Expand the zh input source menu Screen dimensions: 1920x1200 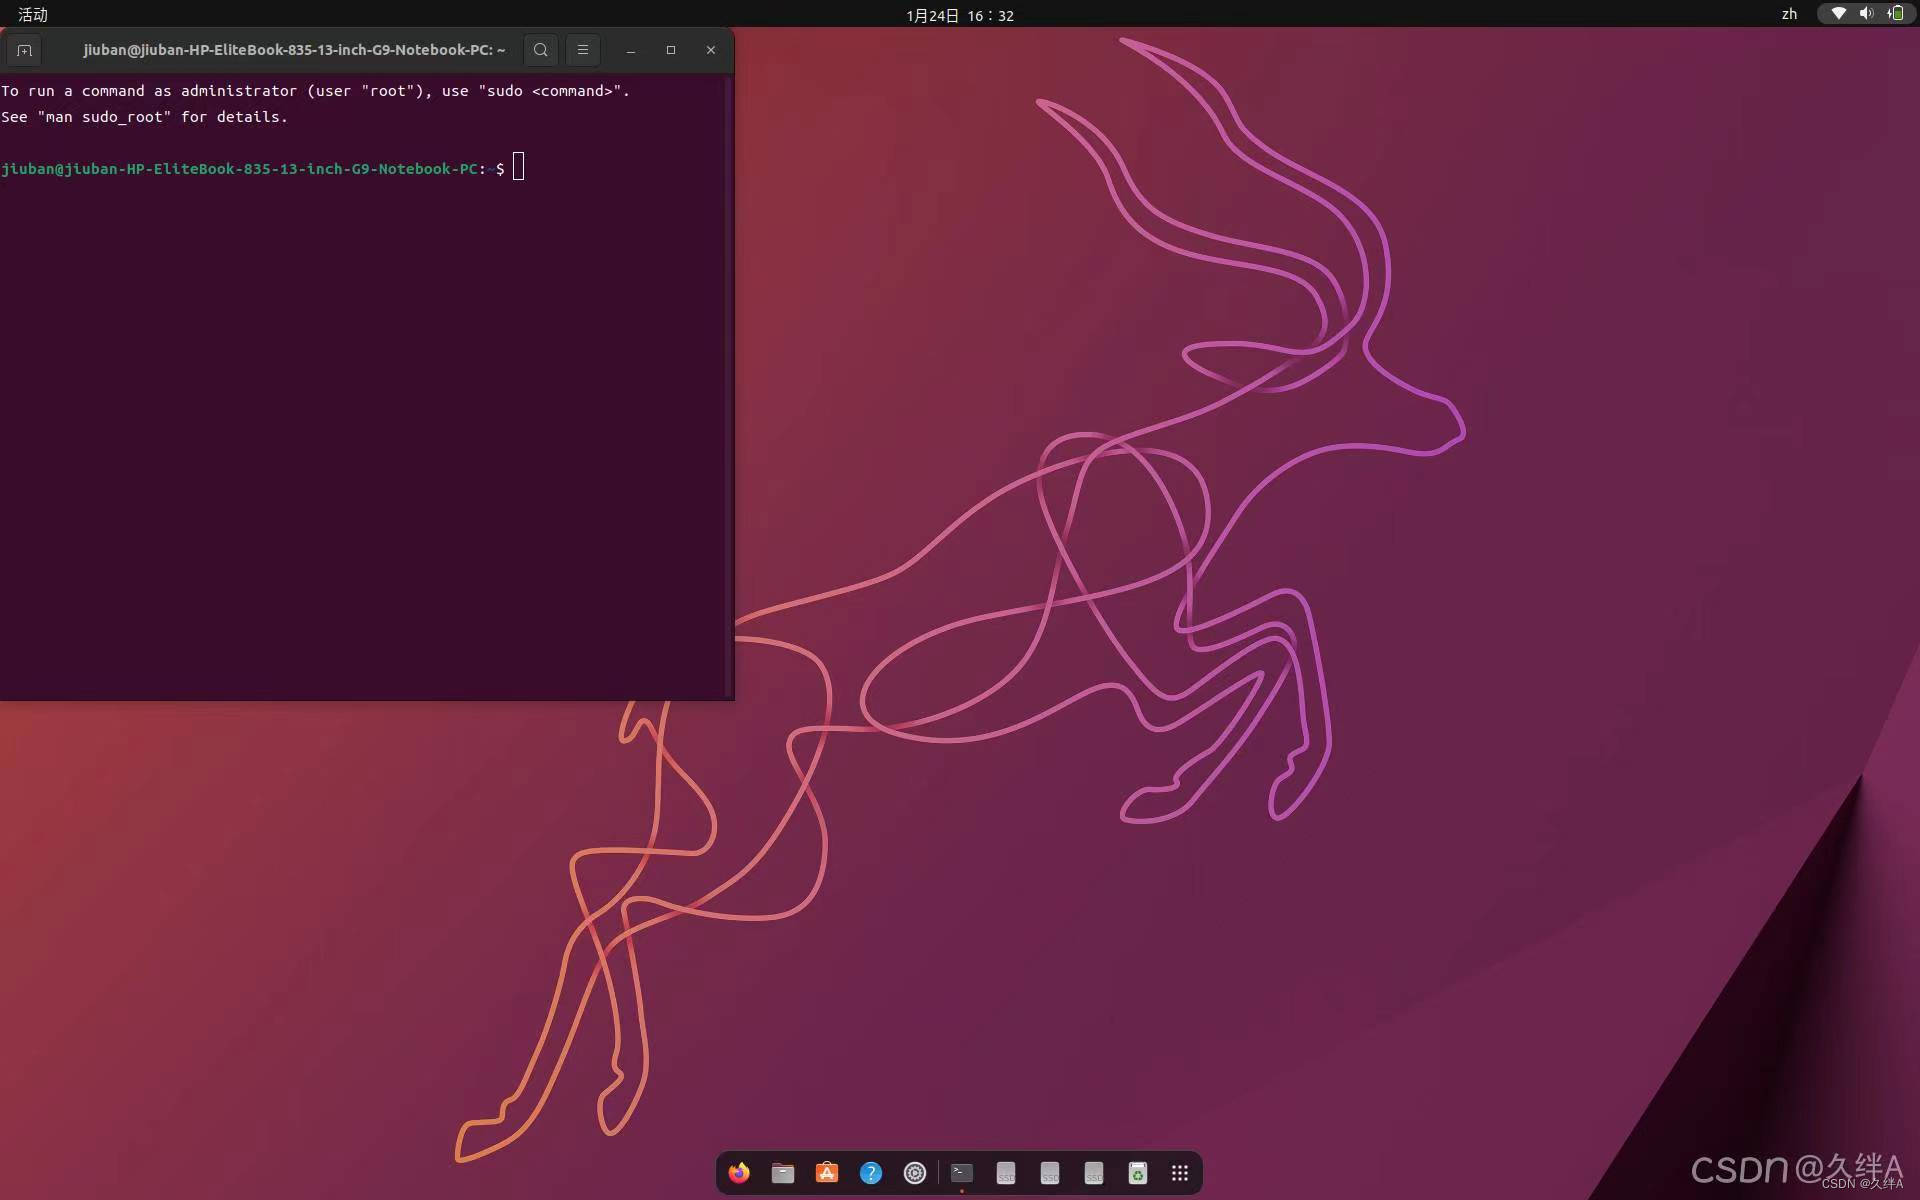(x=1789, y=14)
